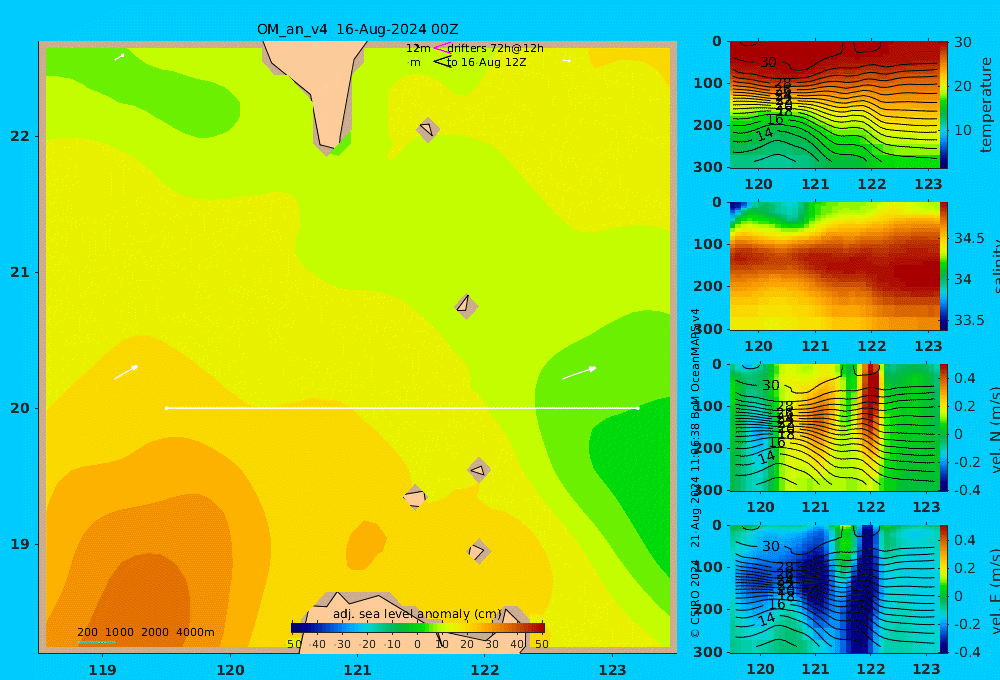Select the island marker near 19°N 122°E
Screen dimensions: 1000x680
point(479,551)
